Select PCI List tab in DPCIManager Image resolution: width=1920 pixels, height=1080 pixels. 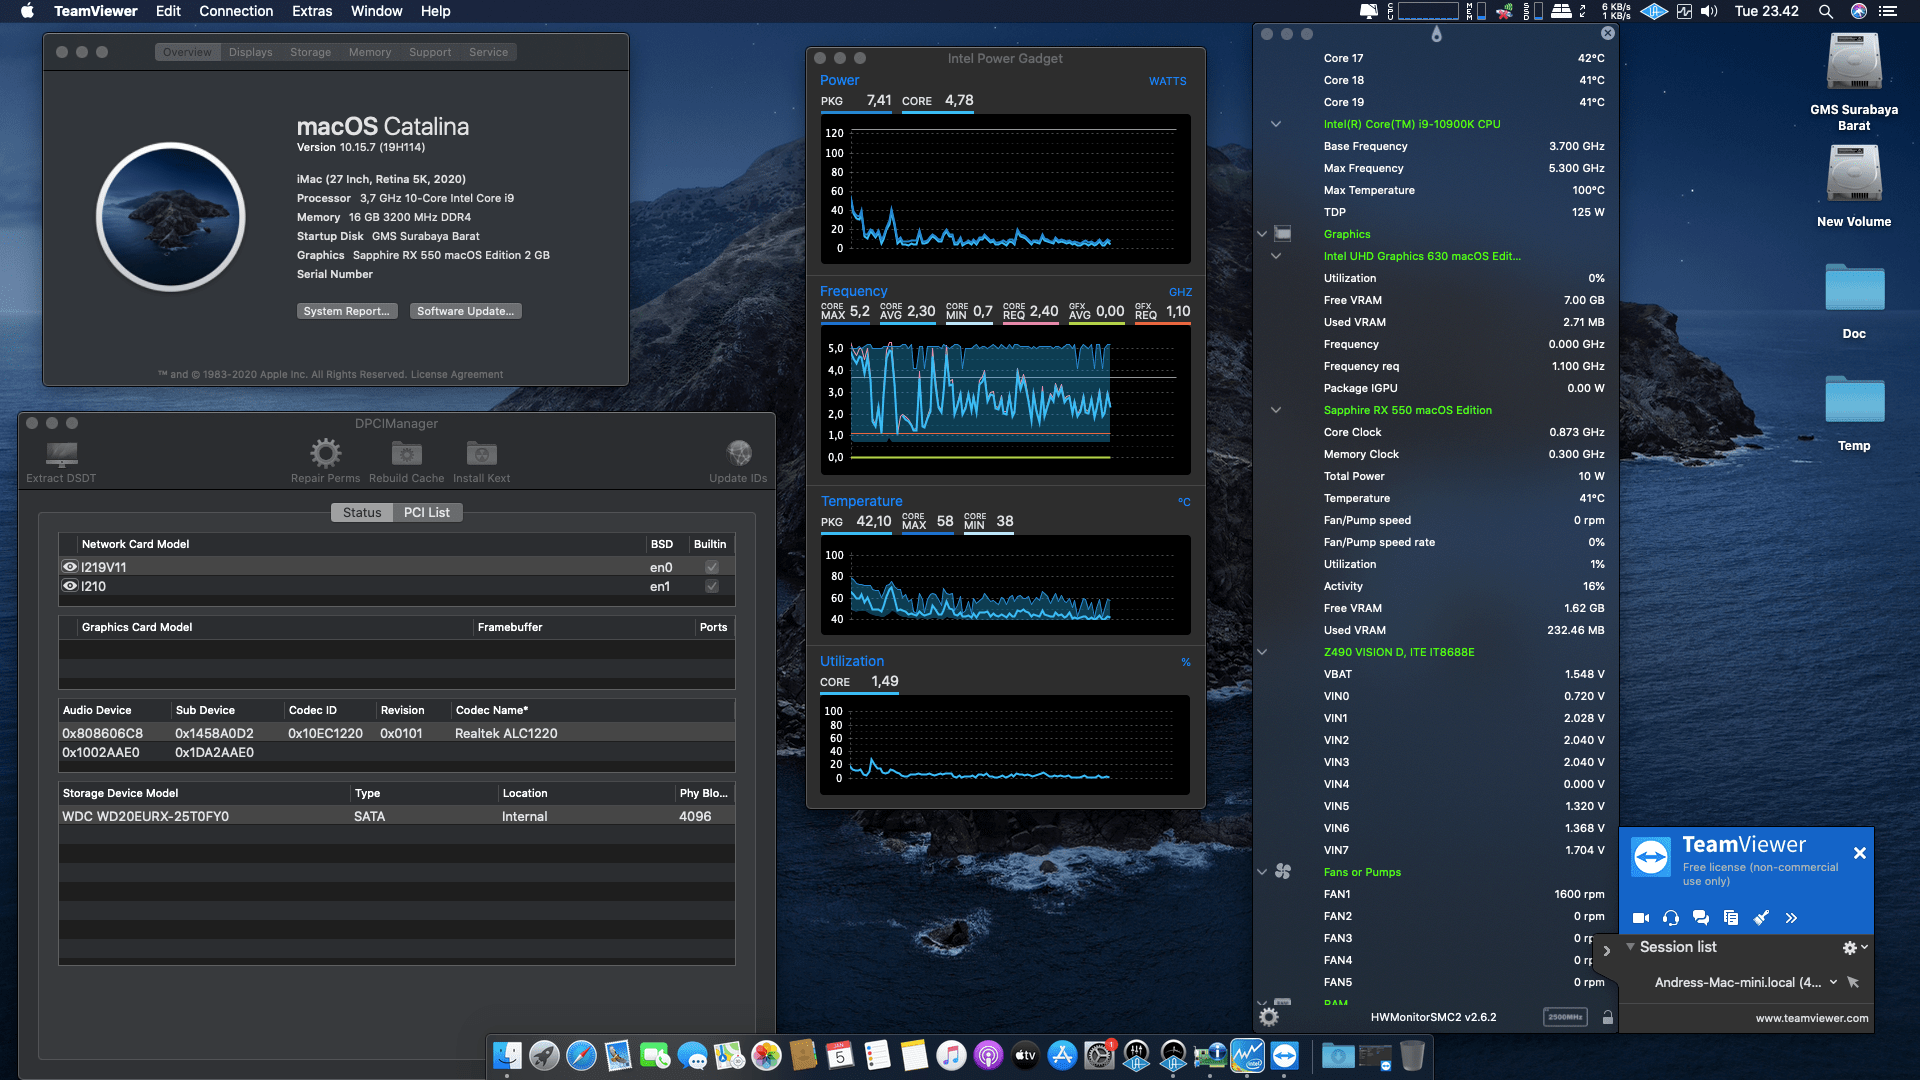[x=427, y=512]
